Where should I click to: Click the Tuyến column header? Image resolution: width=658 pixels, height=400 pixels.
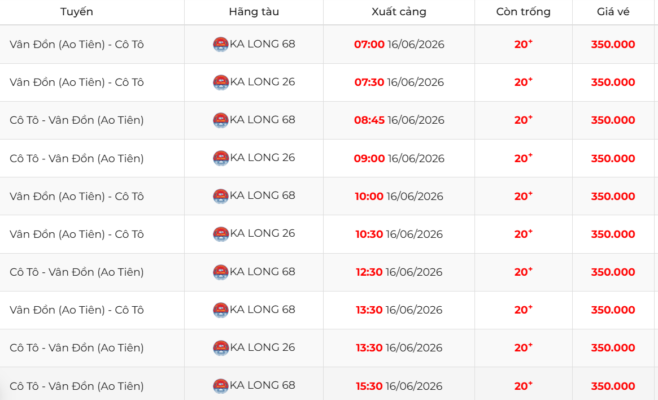click(76, 12)
